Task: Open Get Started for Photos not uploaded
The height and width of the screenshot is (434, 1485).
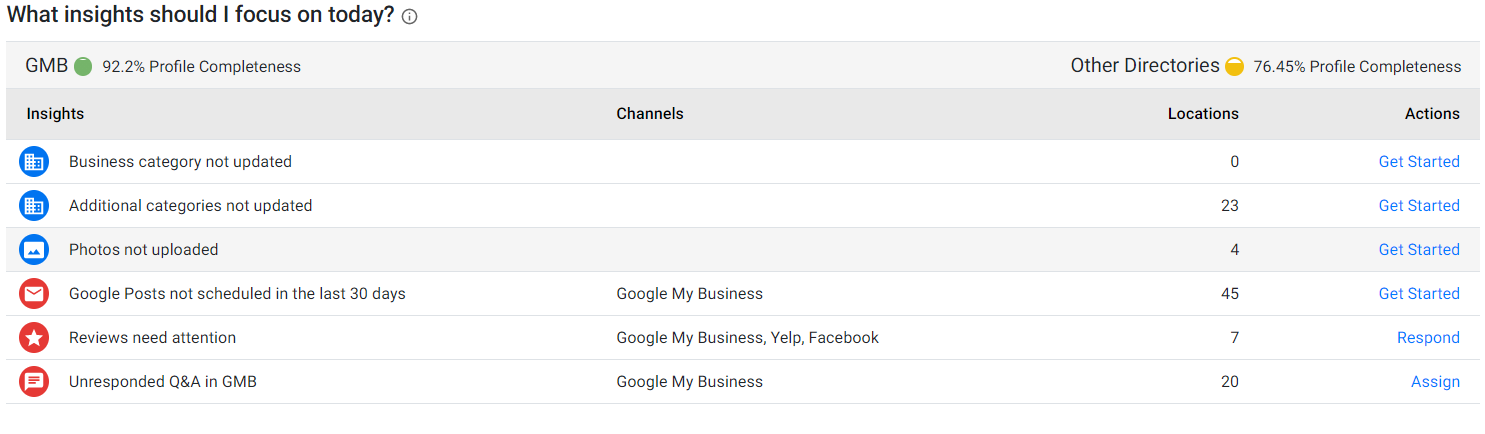Action: click(1419, 250)
